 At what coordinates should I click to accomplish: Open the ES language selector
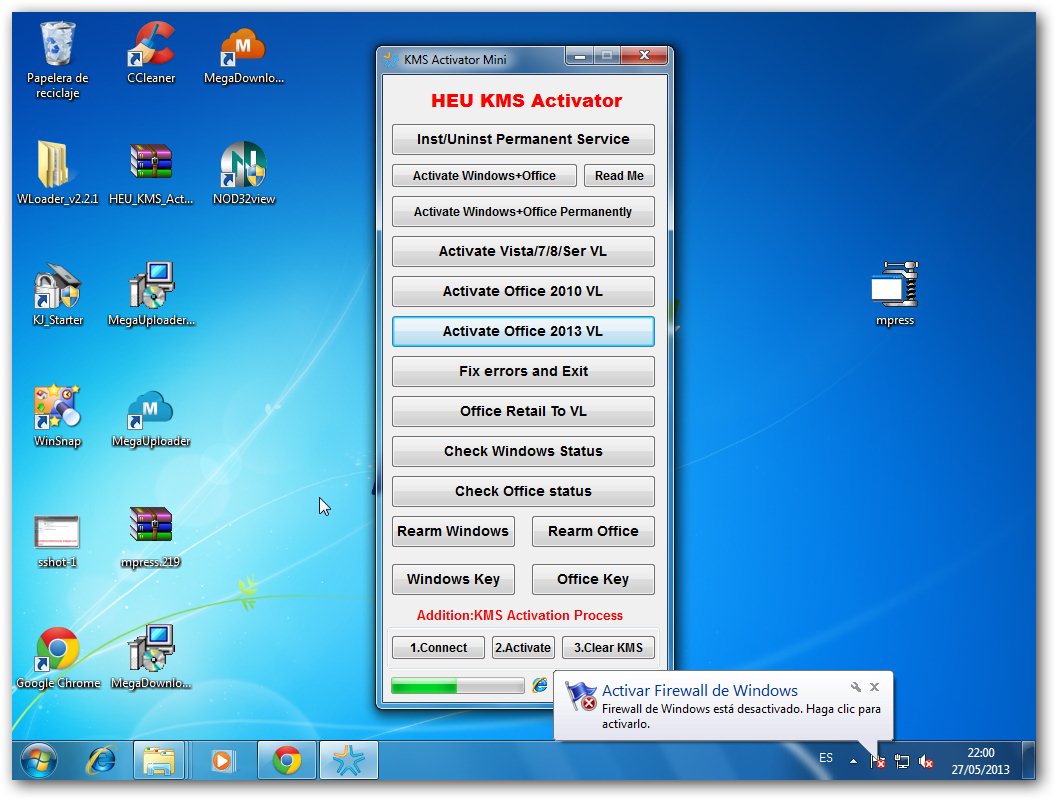click(825, 758)
